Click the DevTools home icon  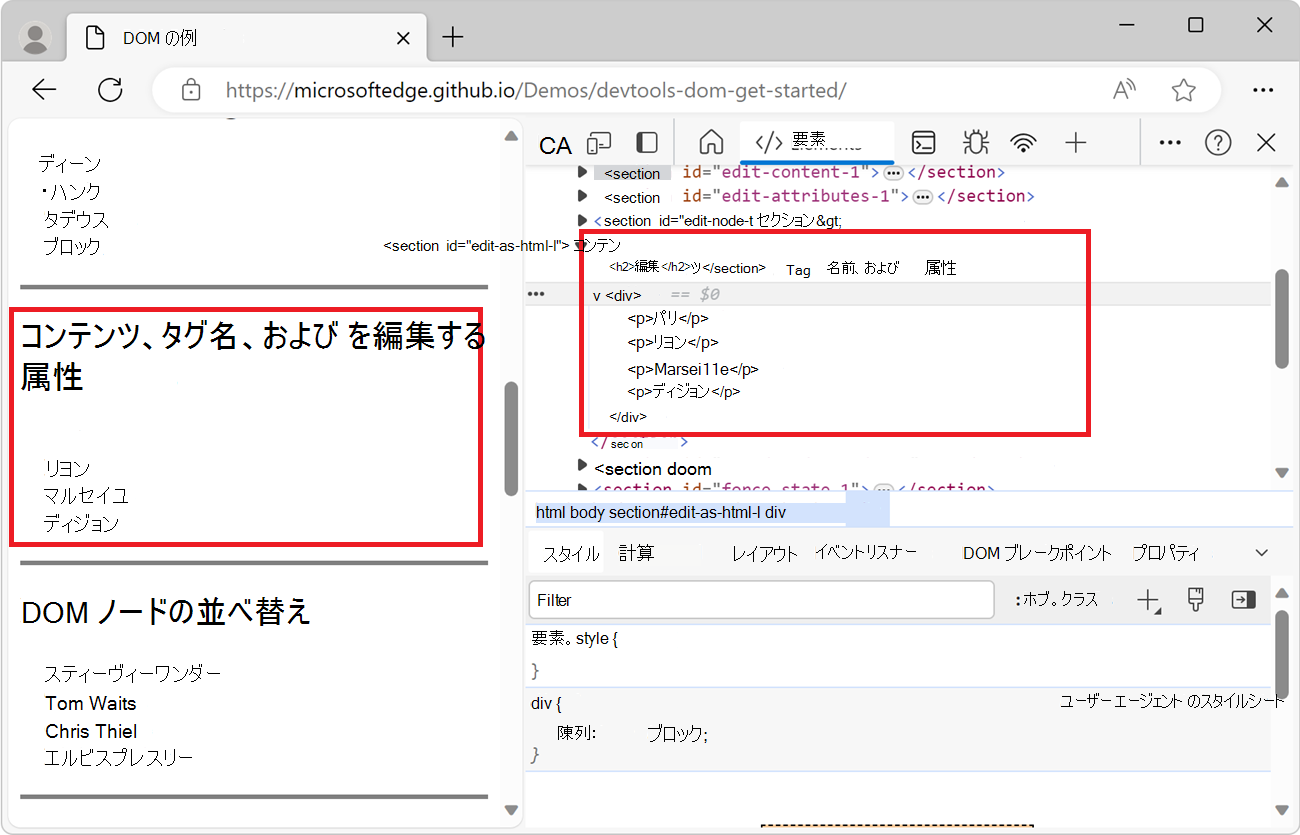pyautogui.click(x=711, y=143)
